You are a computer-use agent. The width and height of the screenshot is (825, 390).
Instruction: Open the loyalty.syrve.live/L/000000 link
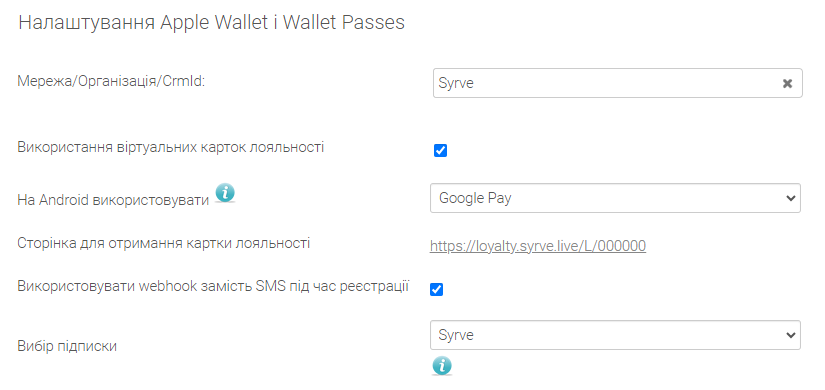tap(538, 246)
